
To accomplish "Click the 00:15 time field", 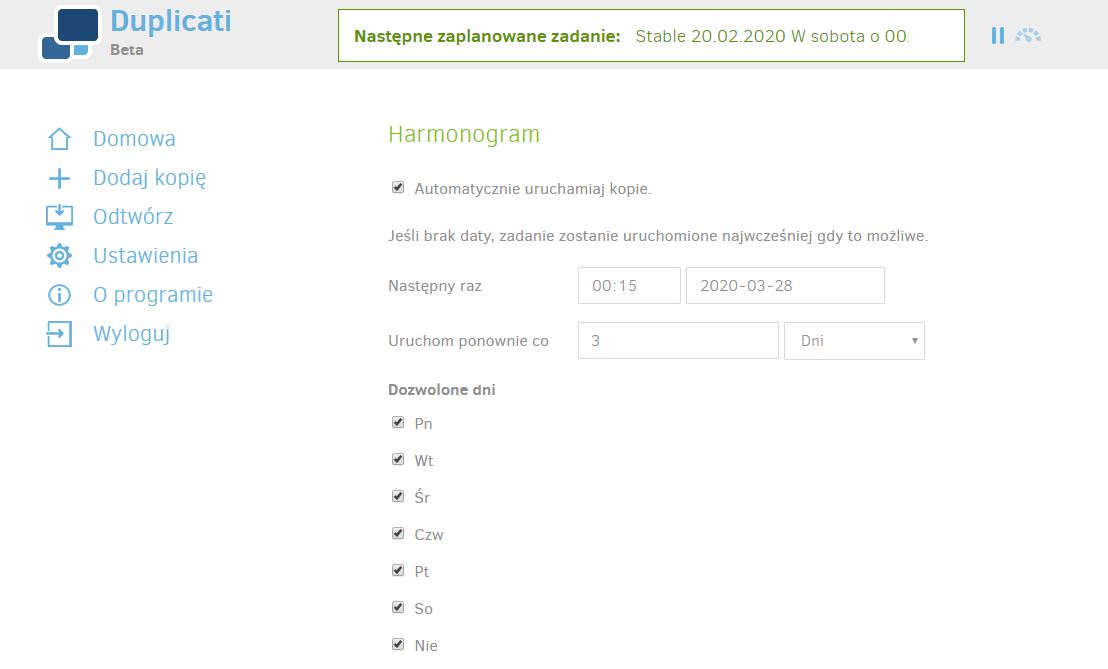I will point(629,285).
